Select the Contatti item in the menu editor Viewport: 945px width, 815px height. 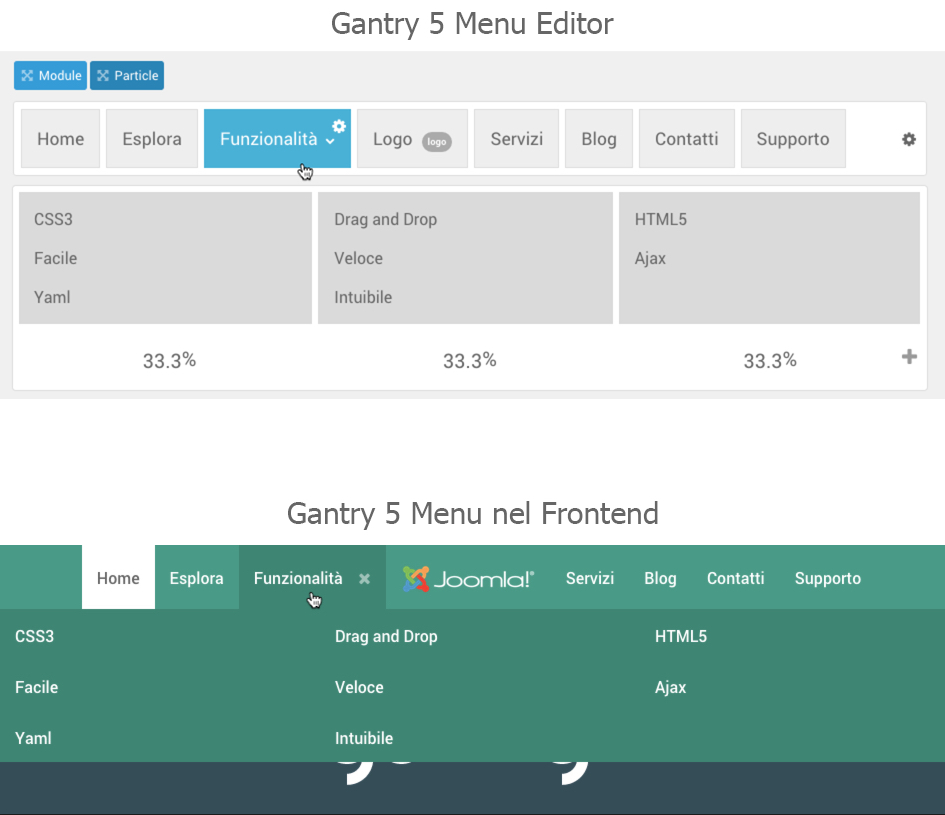click(686, 139)
